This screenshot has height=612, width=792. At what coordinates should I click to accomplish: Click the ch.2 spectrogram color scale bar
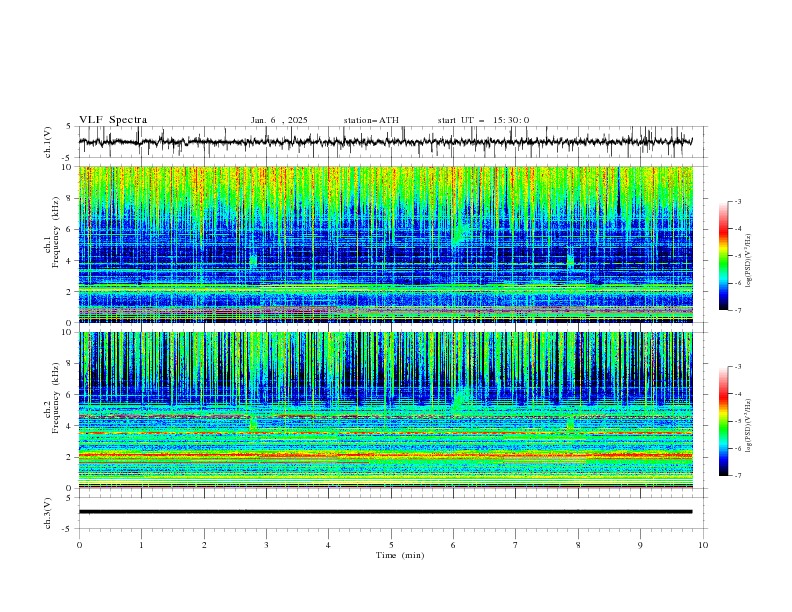coord(723,421)
